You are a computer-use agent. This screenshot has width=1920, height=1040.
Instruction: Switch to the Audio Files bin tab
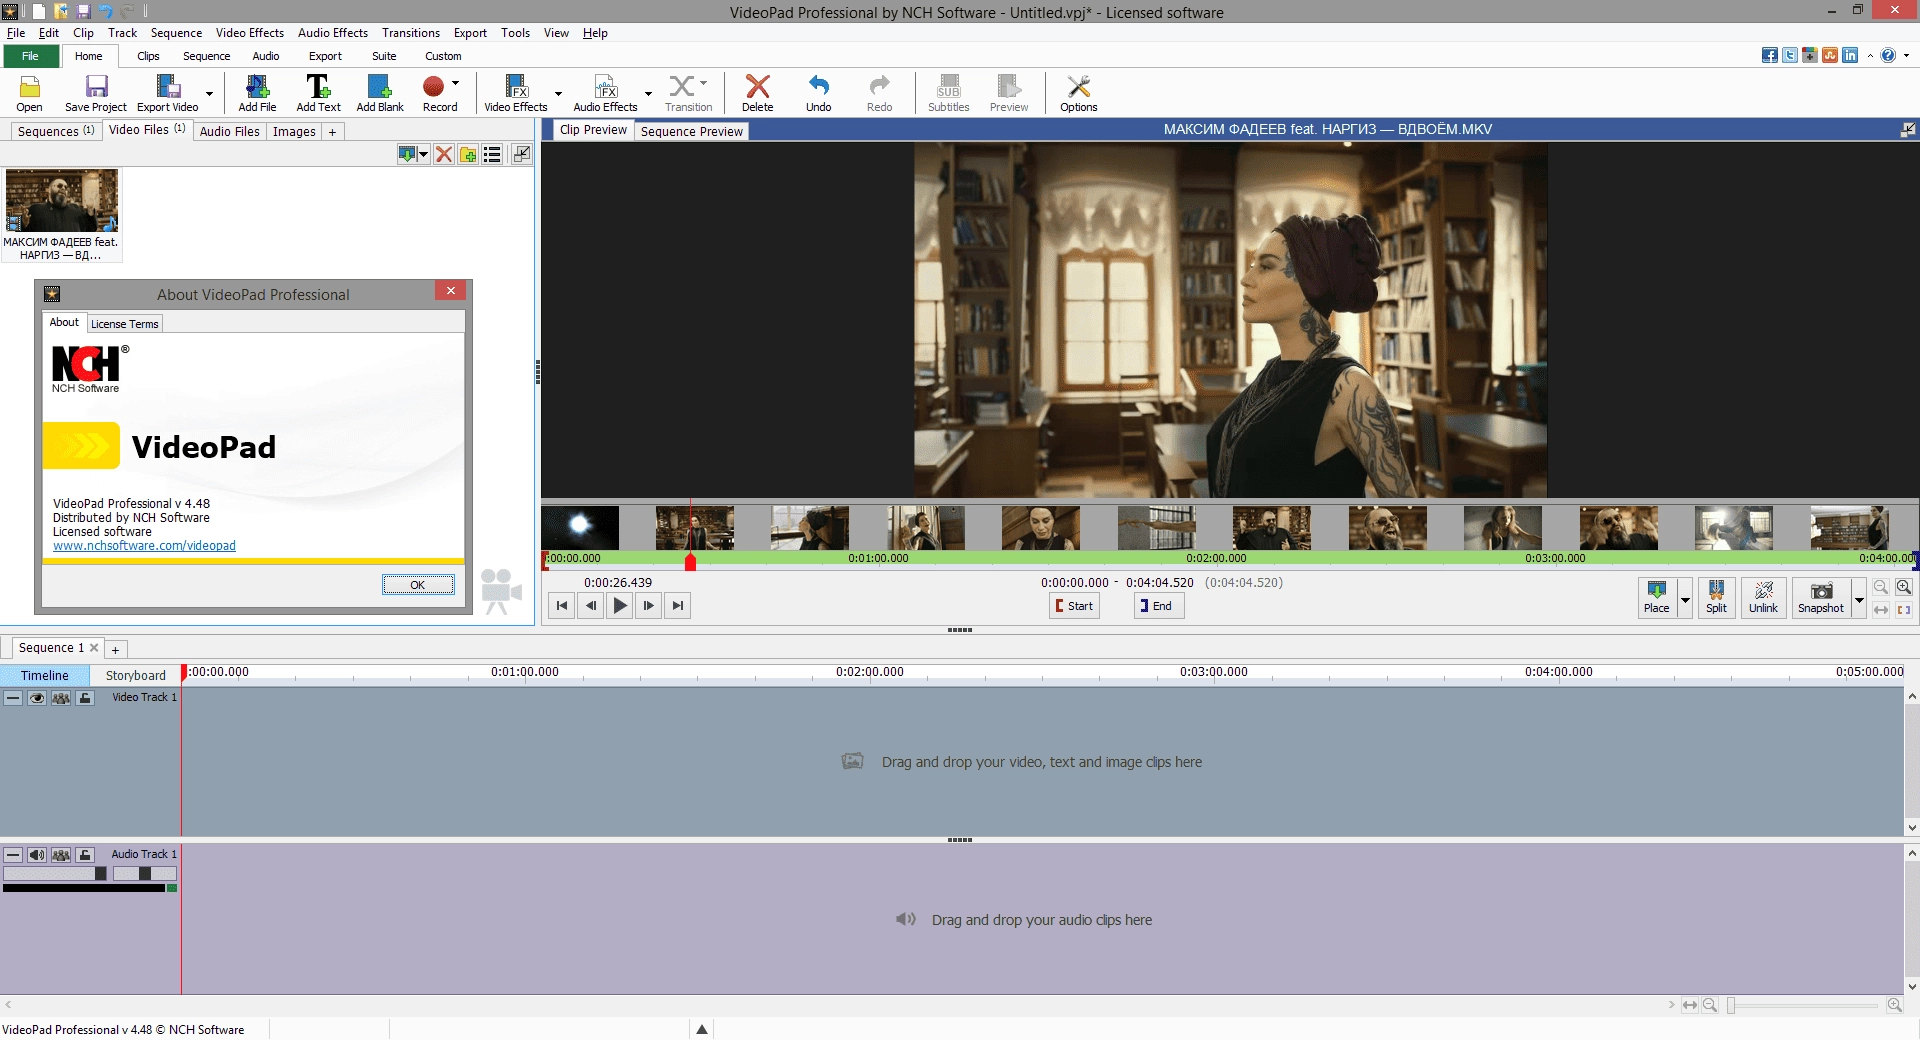(x=229, y=131)
